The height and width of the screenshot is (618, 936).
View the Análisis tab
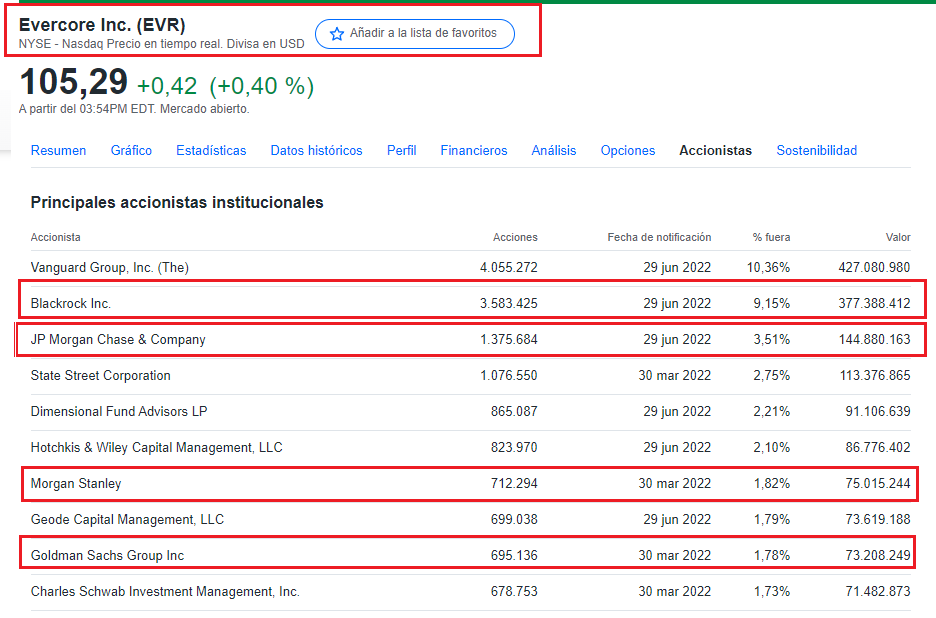pyautogui.click(x=553, y=151)
